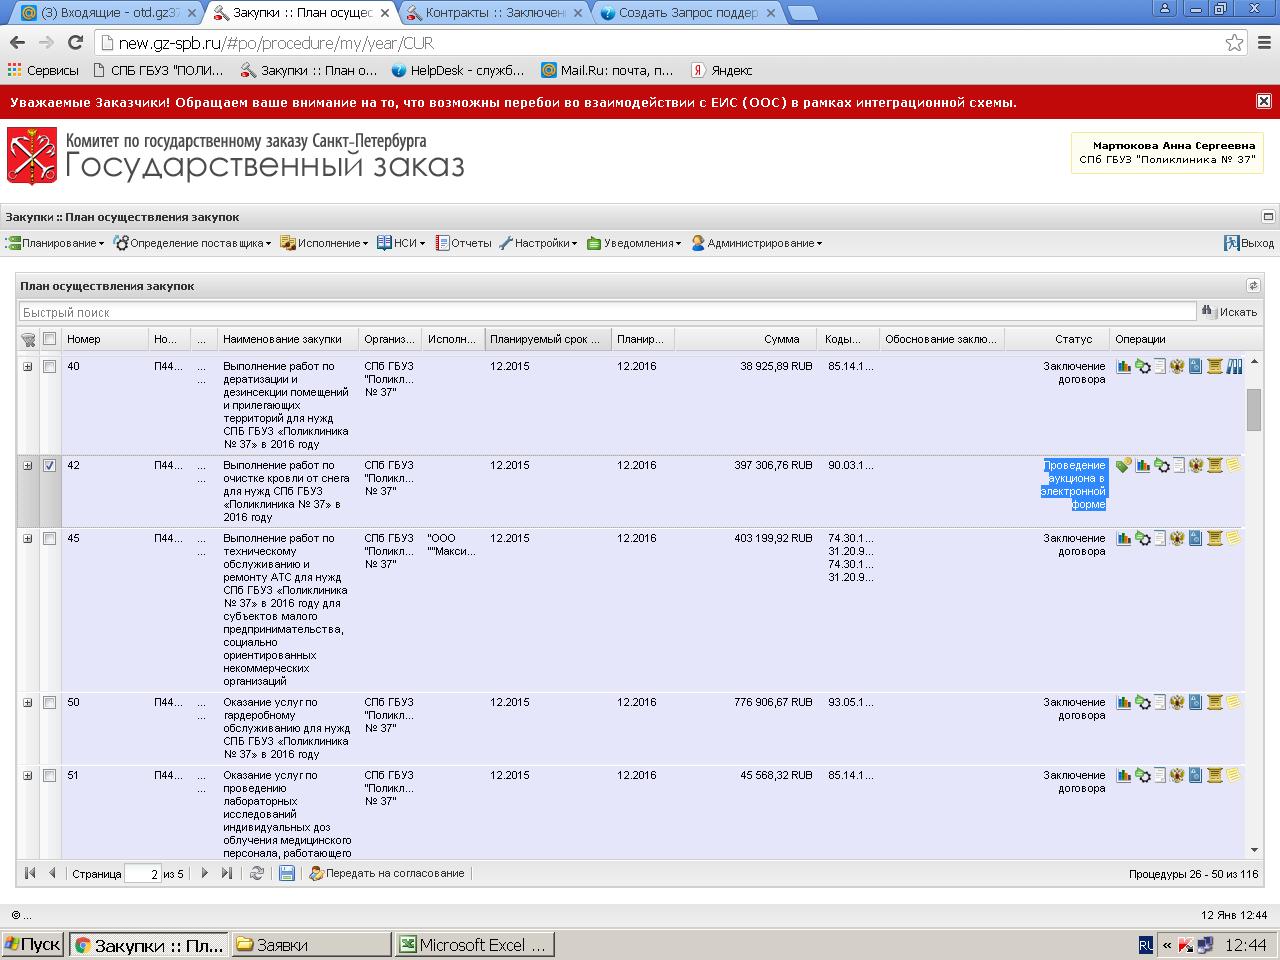Viewport: 1280px width, 960px height.
Task: Expand row 45 details
Action: tap(28, 539)
